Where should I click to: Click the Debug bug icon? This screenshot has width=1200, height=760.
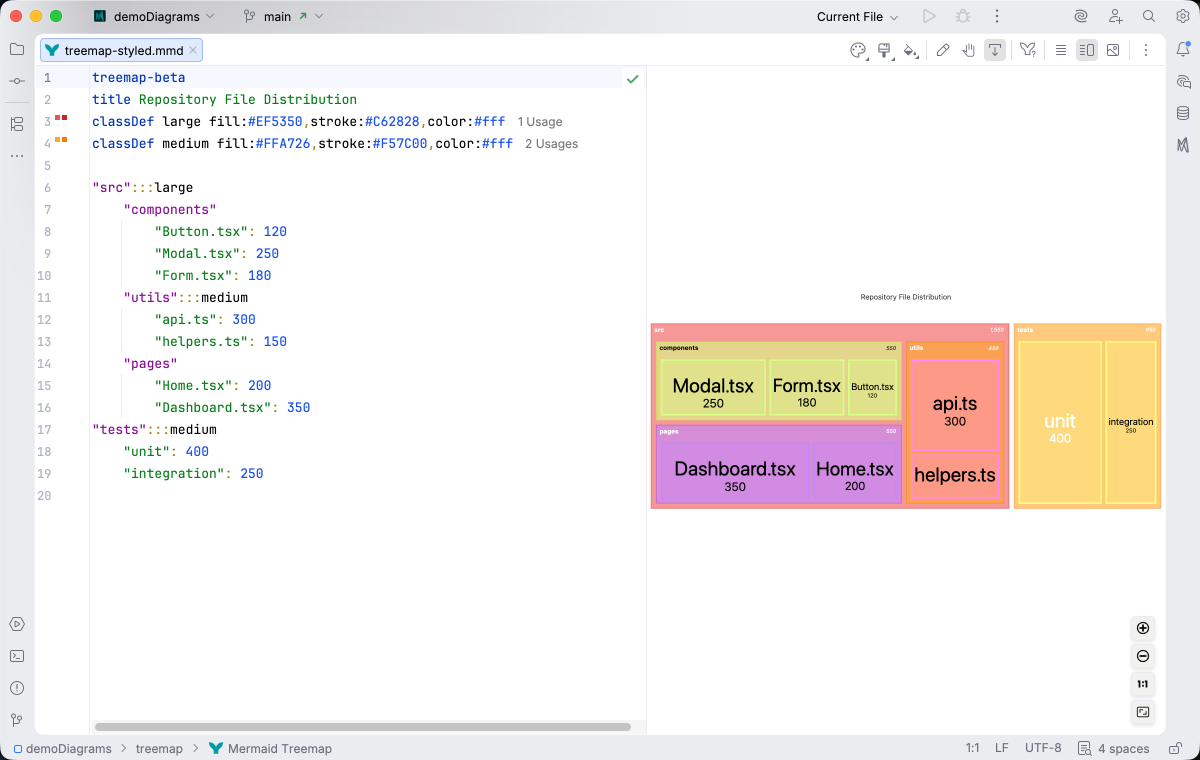[x=963, y=16]
